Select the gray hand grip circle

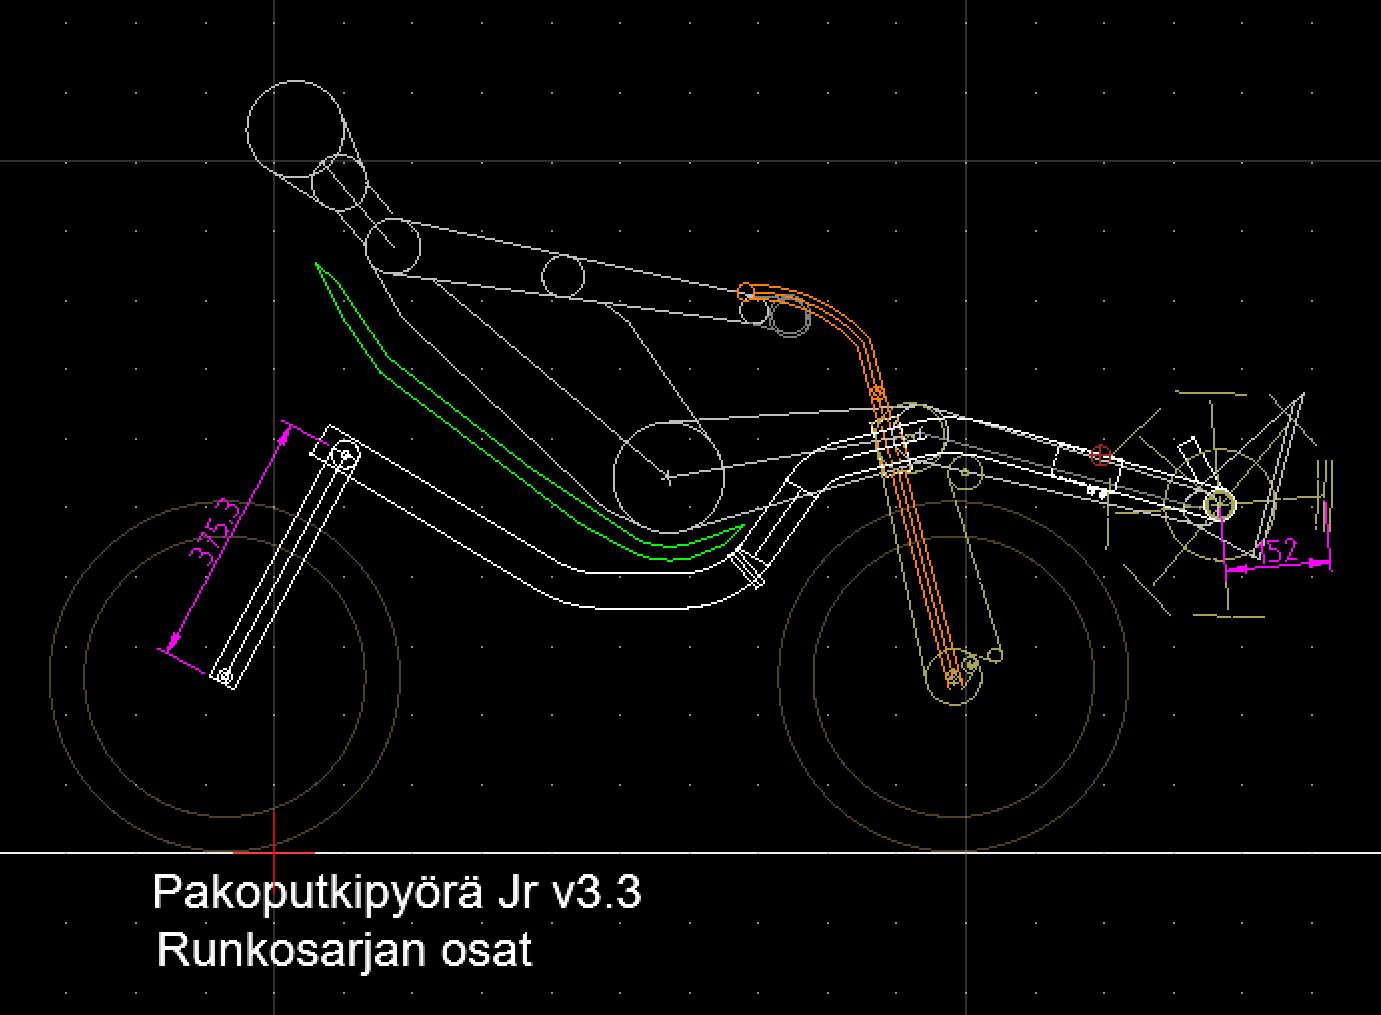tap(789, 316)
